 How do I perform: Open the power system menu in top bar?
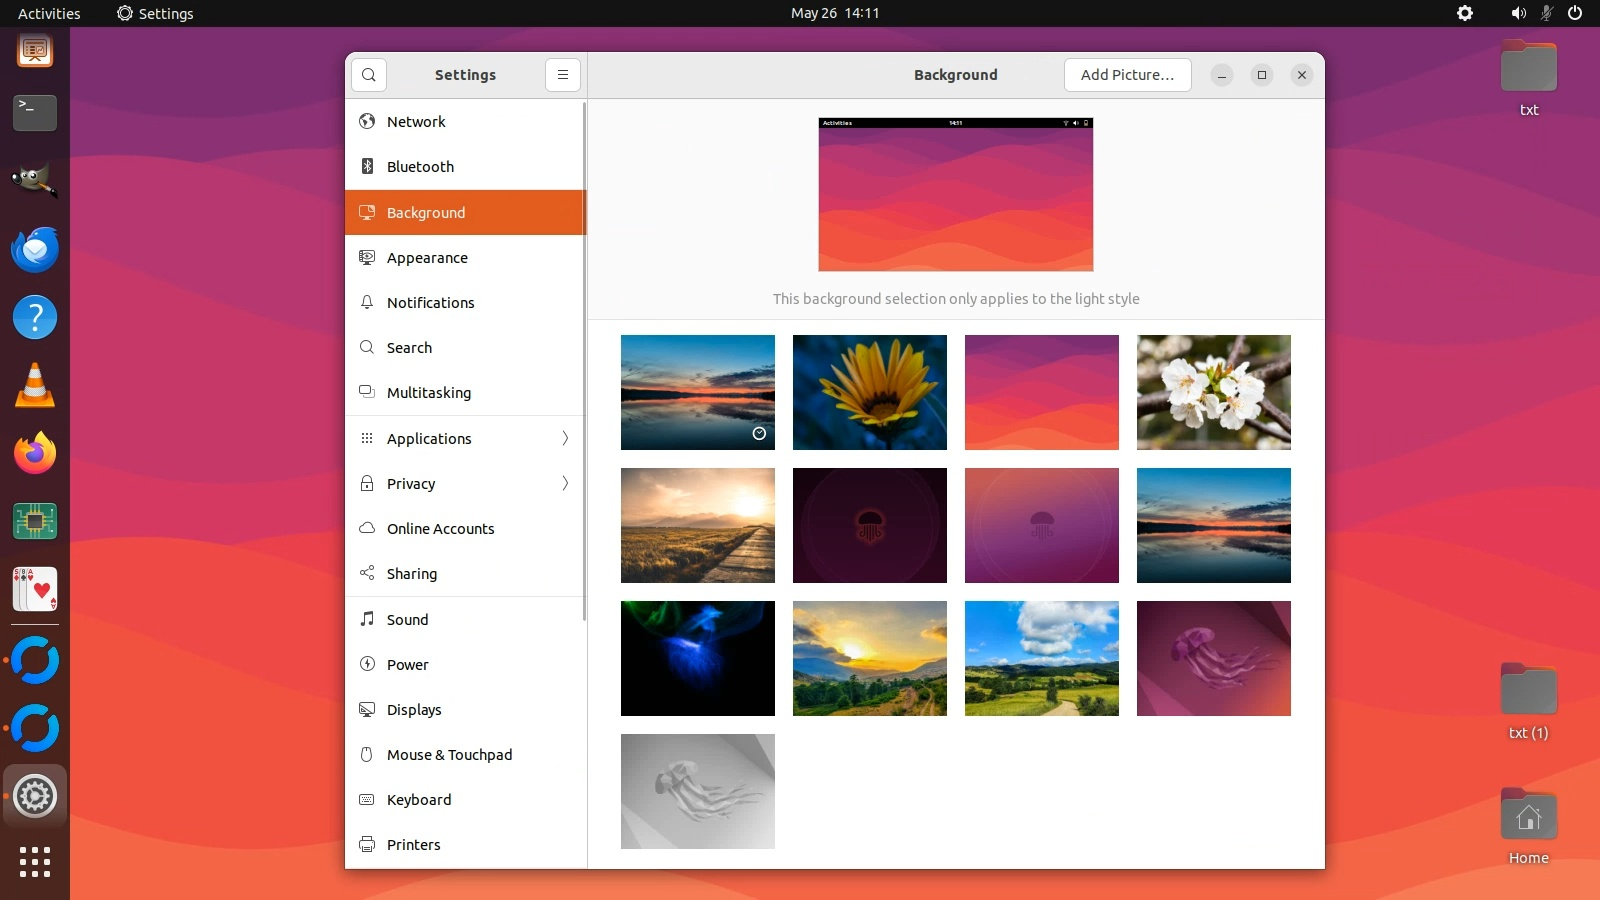(x=1575, y=13)
